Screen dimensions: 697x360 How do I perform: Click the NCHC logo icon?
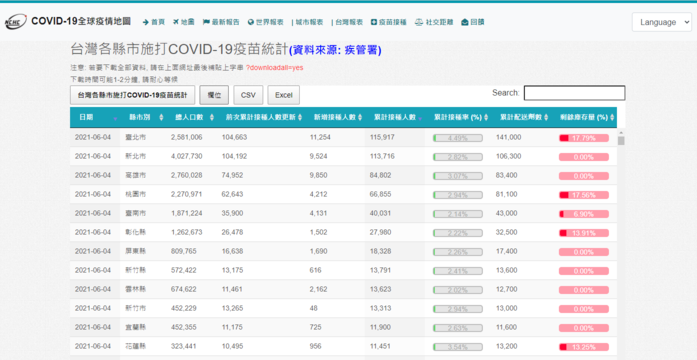pos(16,22)
